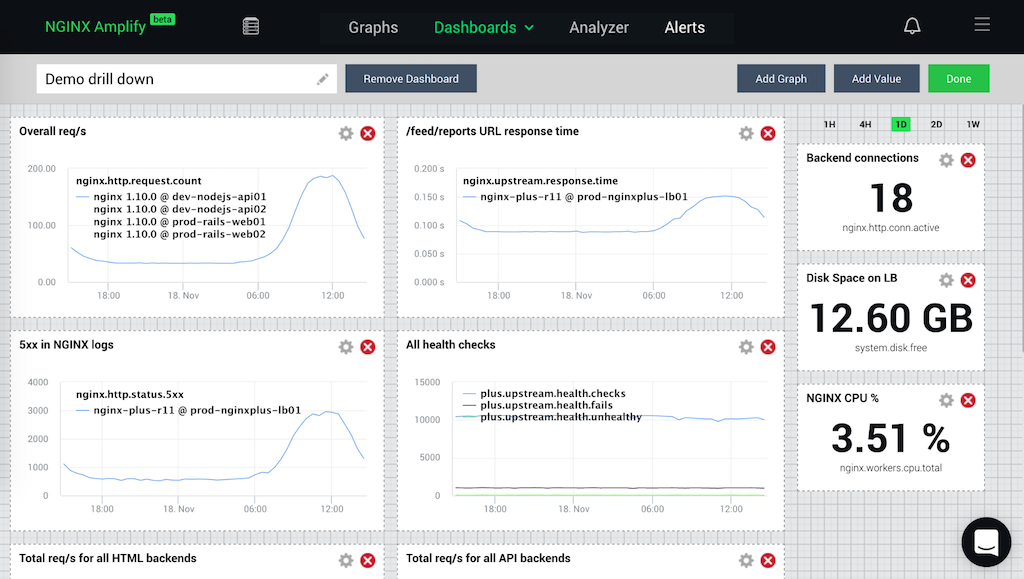Click the green Done button
This screenshot has height=579, width=1024.
click(958, 79)
